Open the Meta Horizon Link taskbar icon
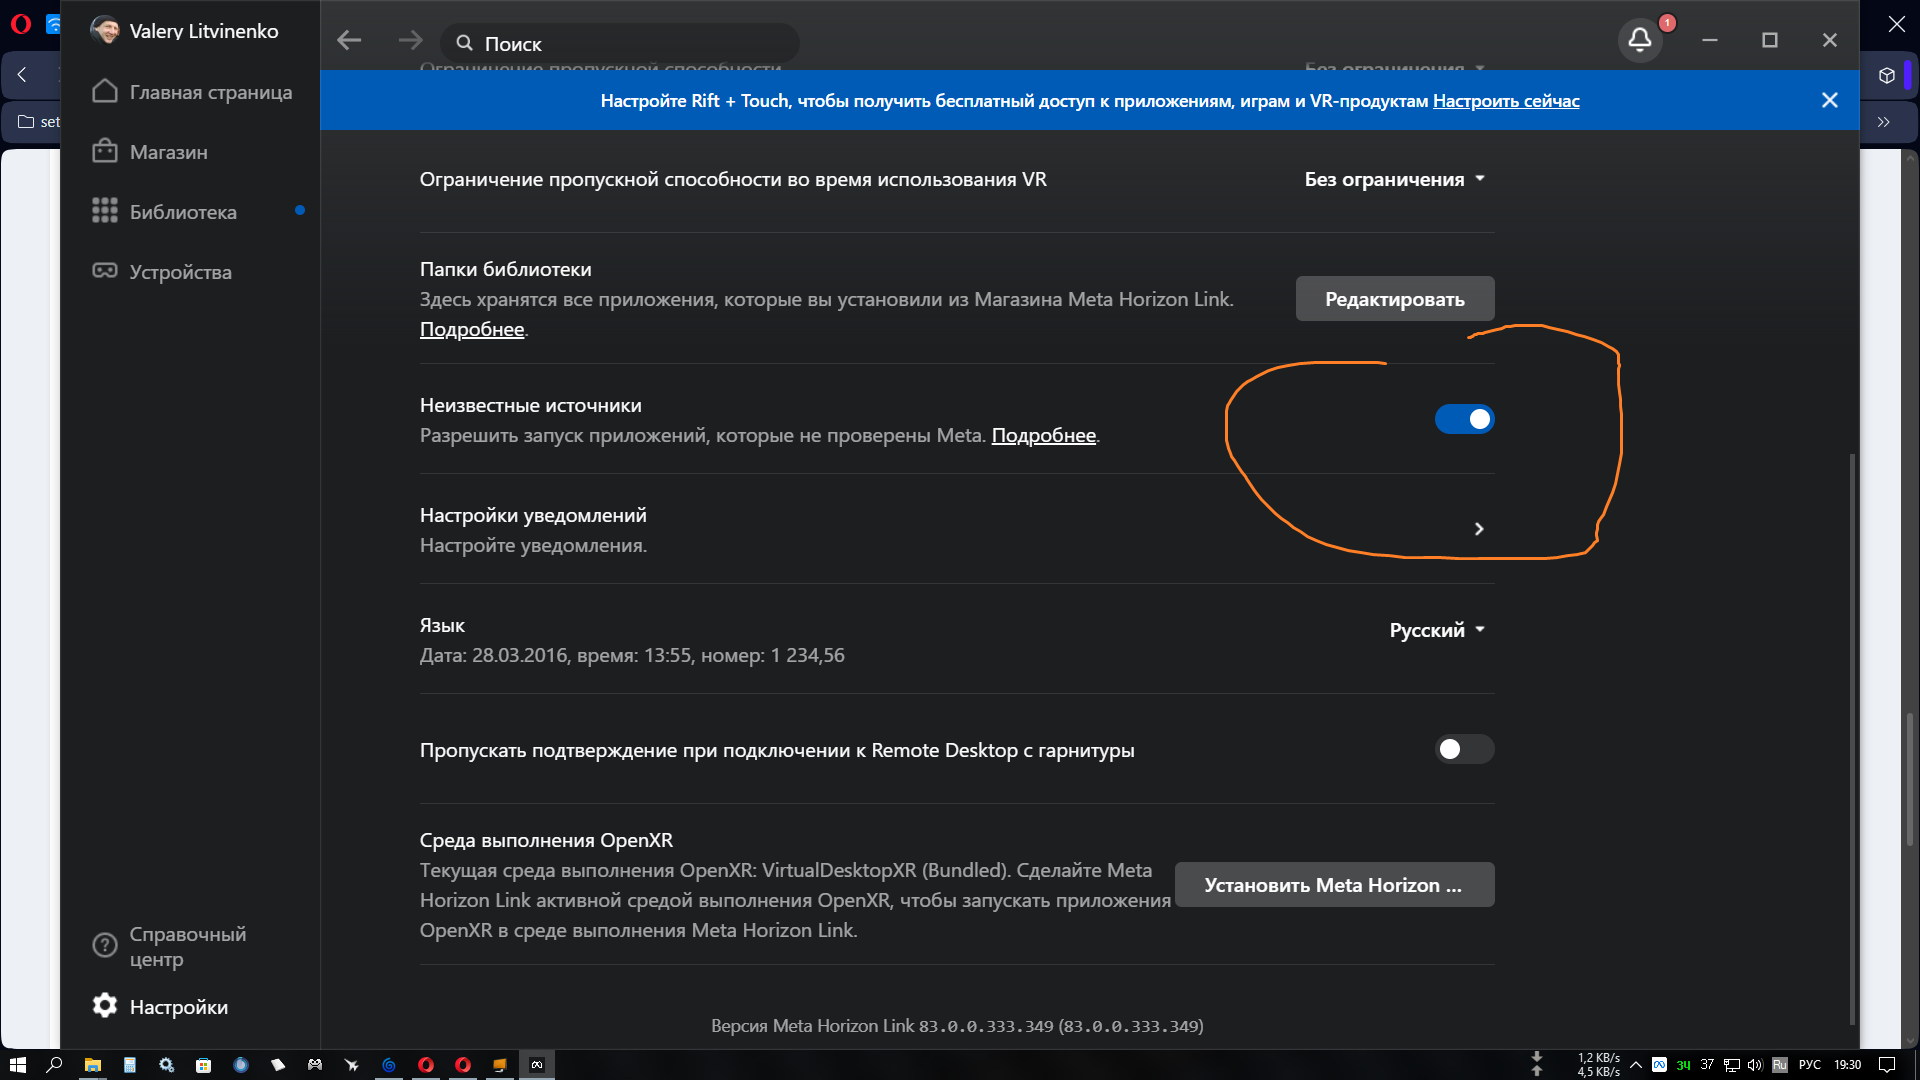 537,1065
